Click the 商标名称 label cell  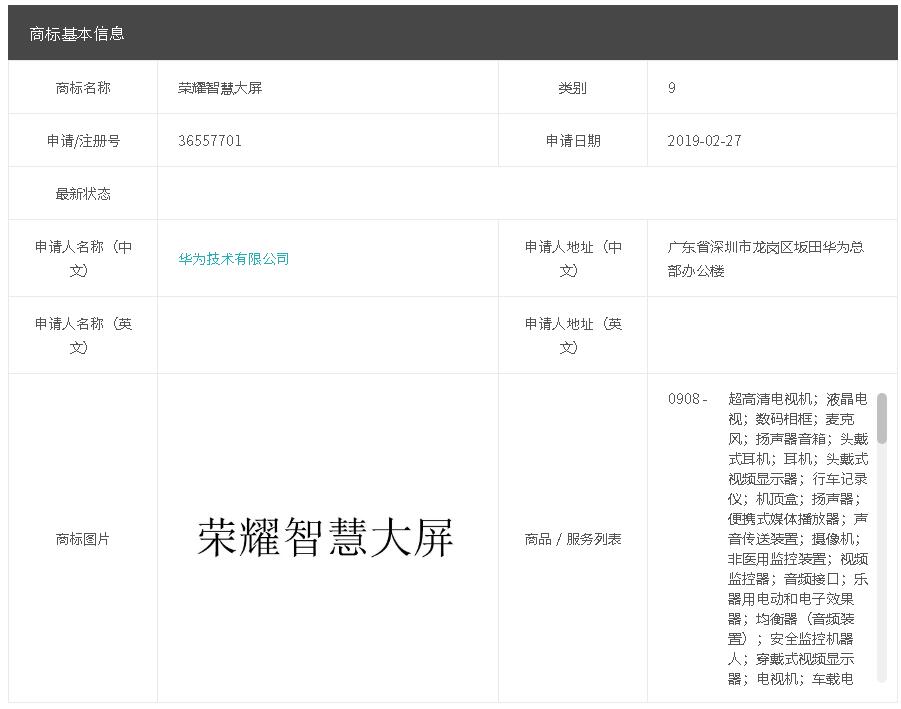83,88
